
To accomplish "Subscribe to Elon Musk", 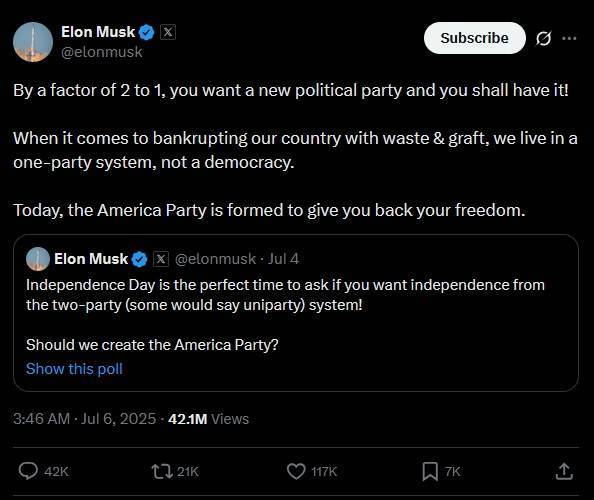I will [x=475, y=38].
